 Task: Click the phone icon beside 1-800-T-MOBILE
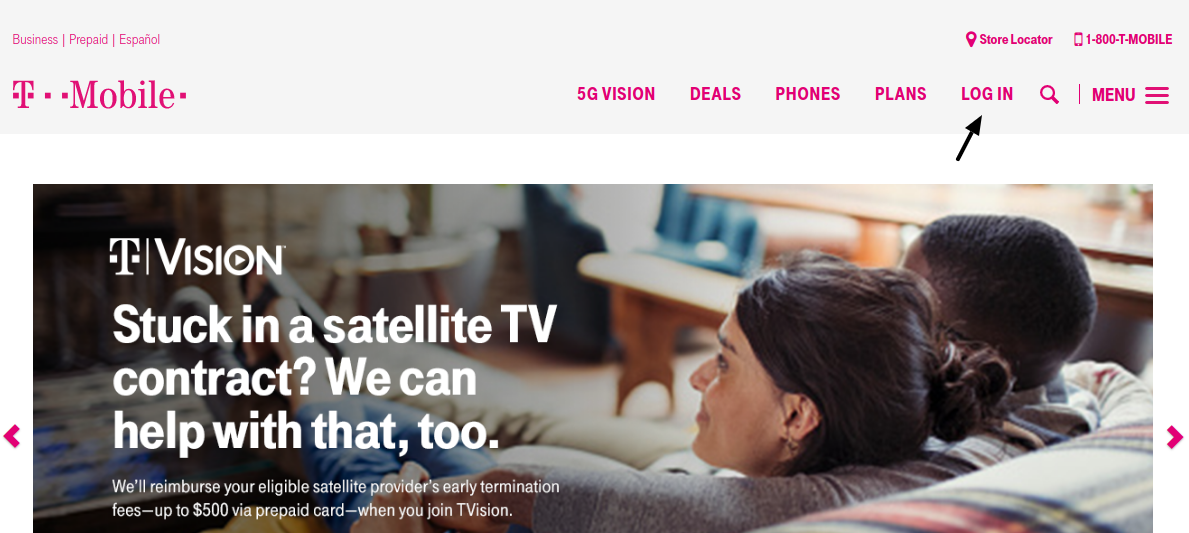(1078, 39)
